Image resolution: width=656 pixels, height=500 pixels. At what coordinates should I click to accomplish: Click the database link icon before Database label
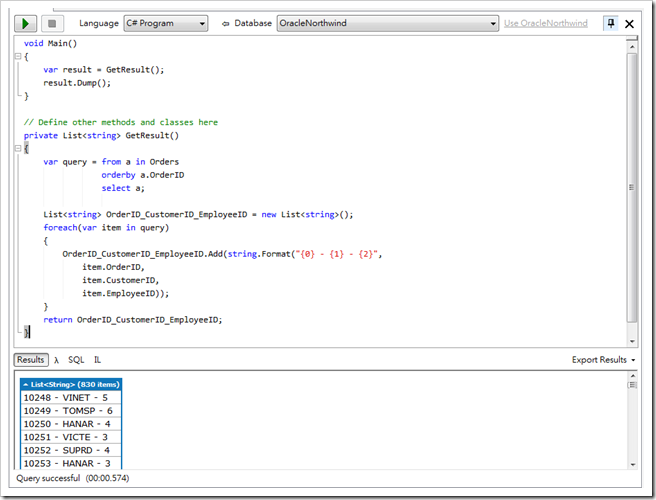pyautogui.click(x=226, y=24)
